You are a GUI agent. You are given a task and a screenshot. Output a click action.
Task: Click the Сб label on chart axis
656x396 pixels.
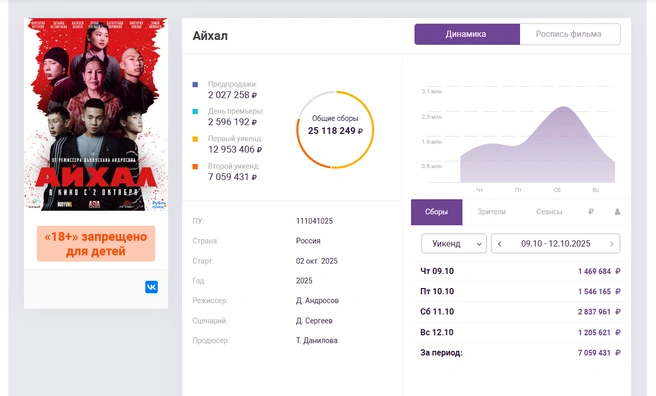click(x=557, y=190)
